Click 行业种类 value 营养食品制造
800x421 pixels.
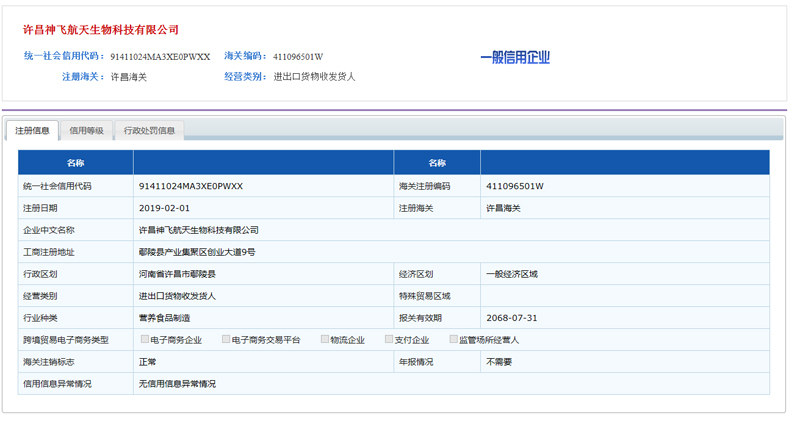(x=164, y=318)
